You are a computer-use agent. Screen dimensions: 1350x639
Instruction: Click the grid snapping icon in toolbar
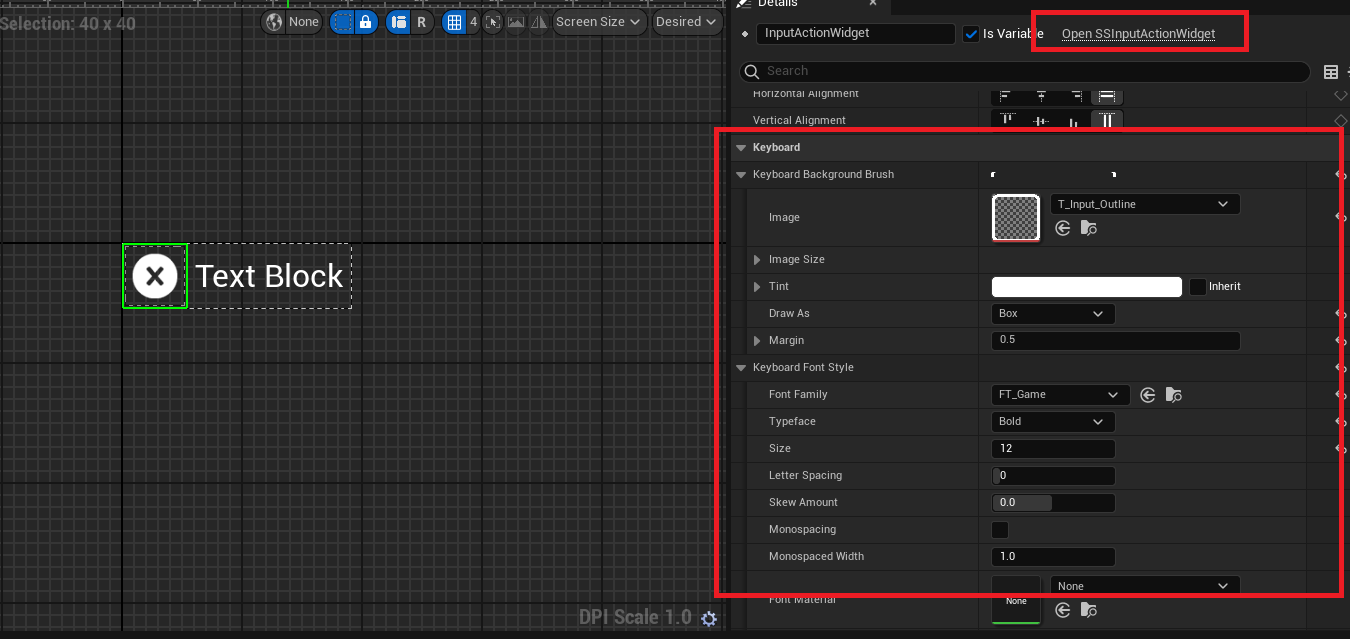tap(456, 21)
